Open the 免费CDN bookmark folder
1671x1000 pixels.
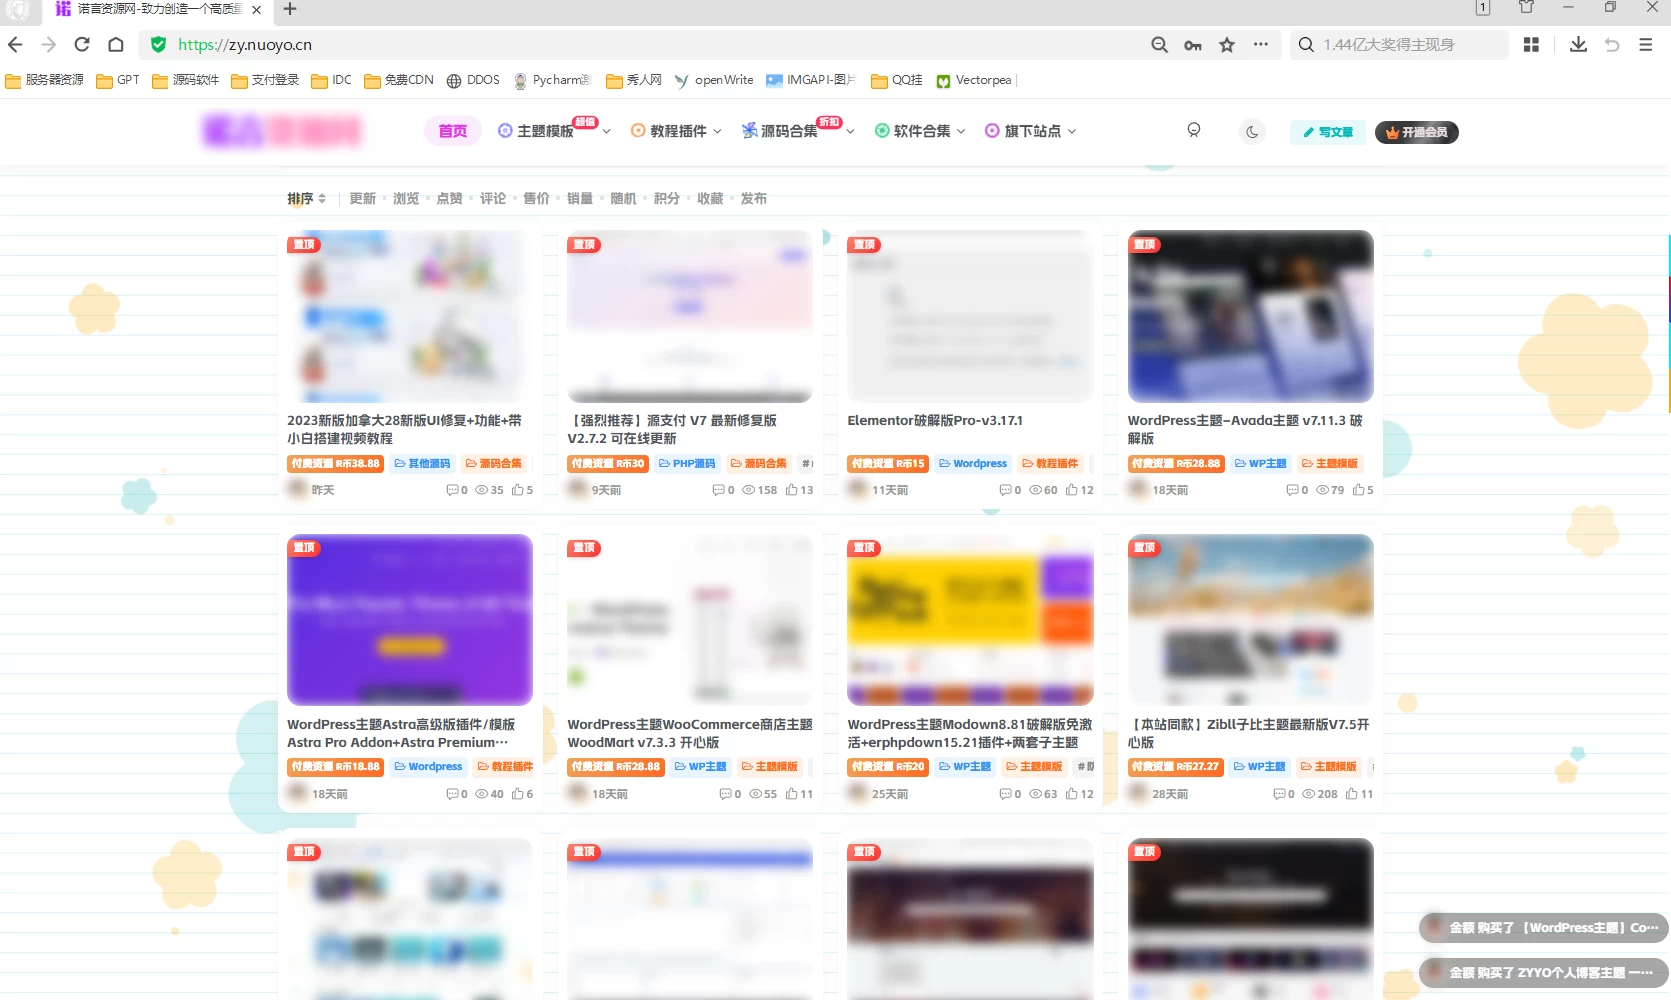coord(399,80)
